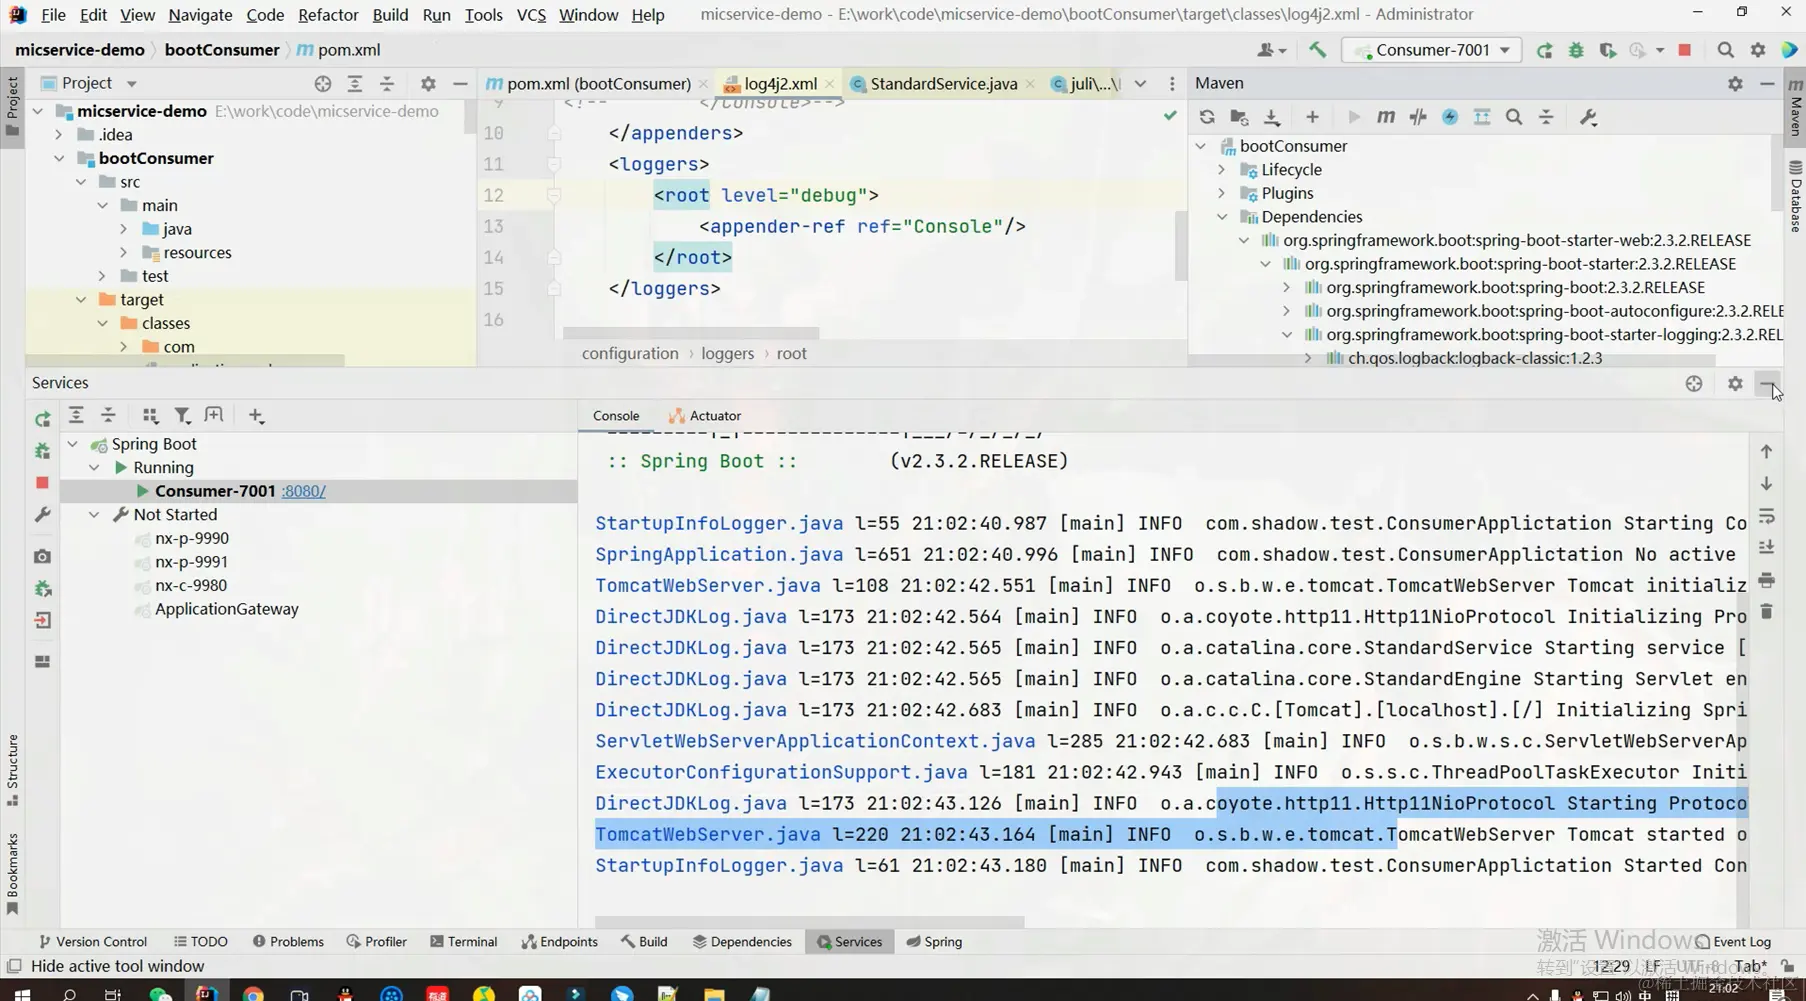Add service with plus icon
1806x1001 pixels.
[x=256, y=415]
